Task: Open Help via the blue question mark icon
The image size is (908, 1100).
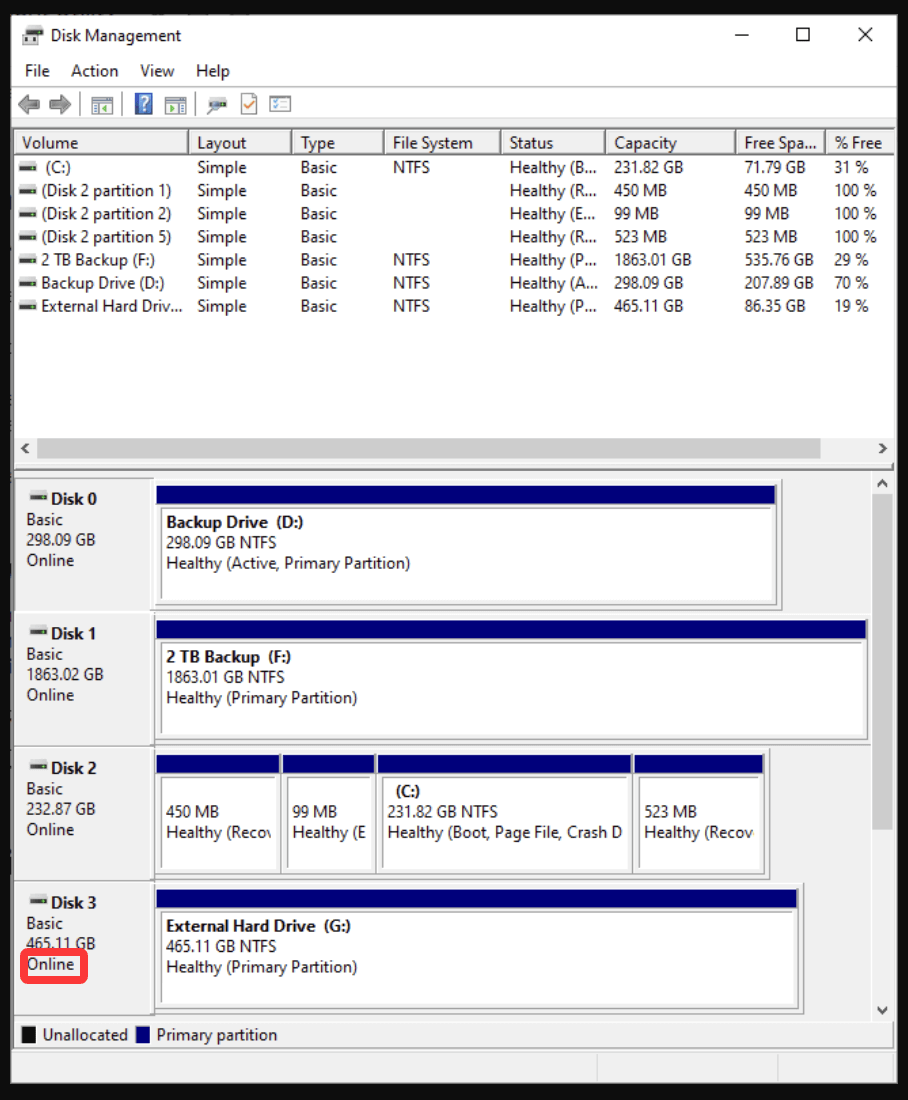Action: click(143, 104)
